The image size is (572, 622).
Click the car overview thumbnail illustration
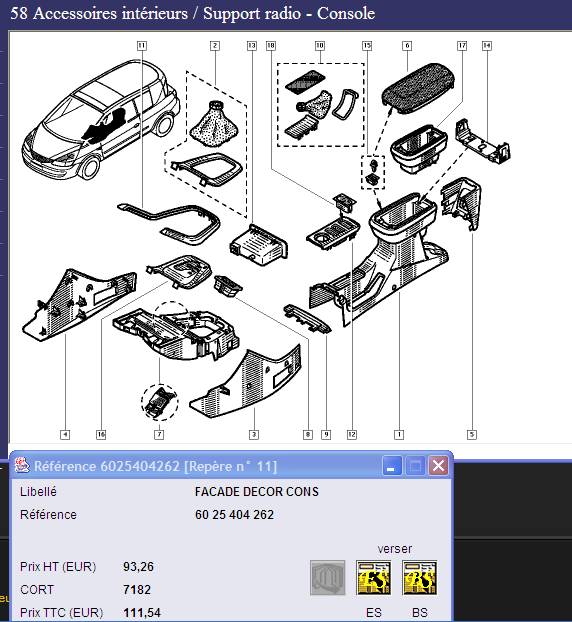[101, 119]
